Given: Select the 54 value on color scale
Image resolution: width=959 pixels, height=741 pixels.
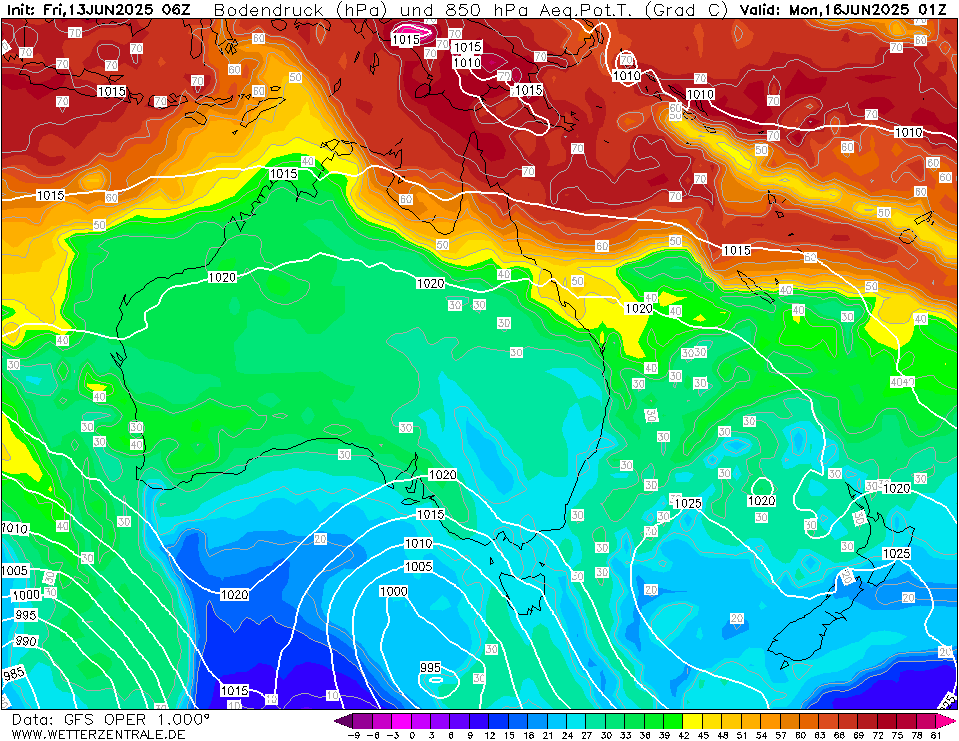Looking at the screenshot, I should 761,735.
